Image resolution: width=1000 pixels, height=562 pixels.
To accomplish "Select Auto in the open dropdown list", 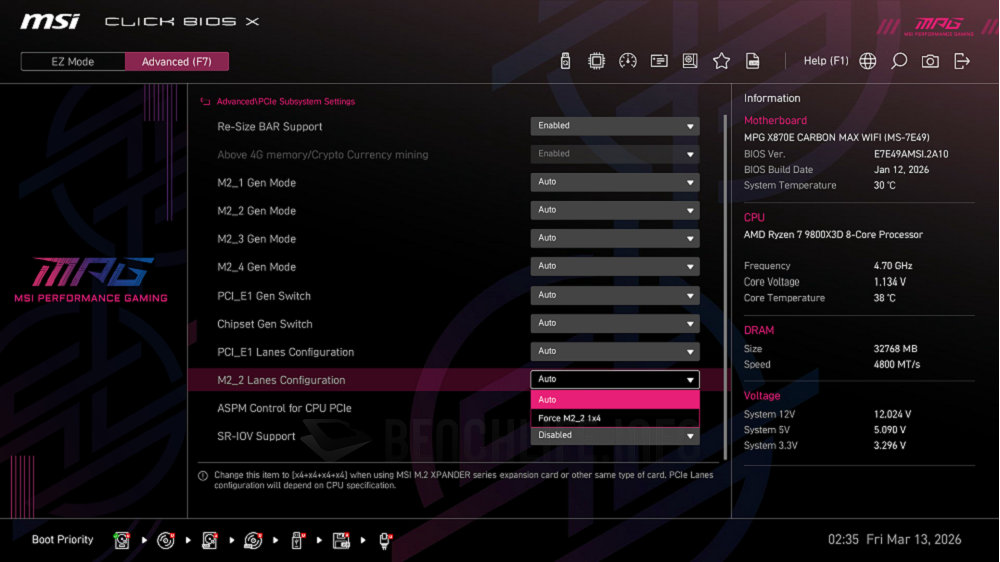I will coord(614,400).
